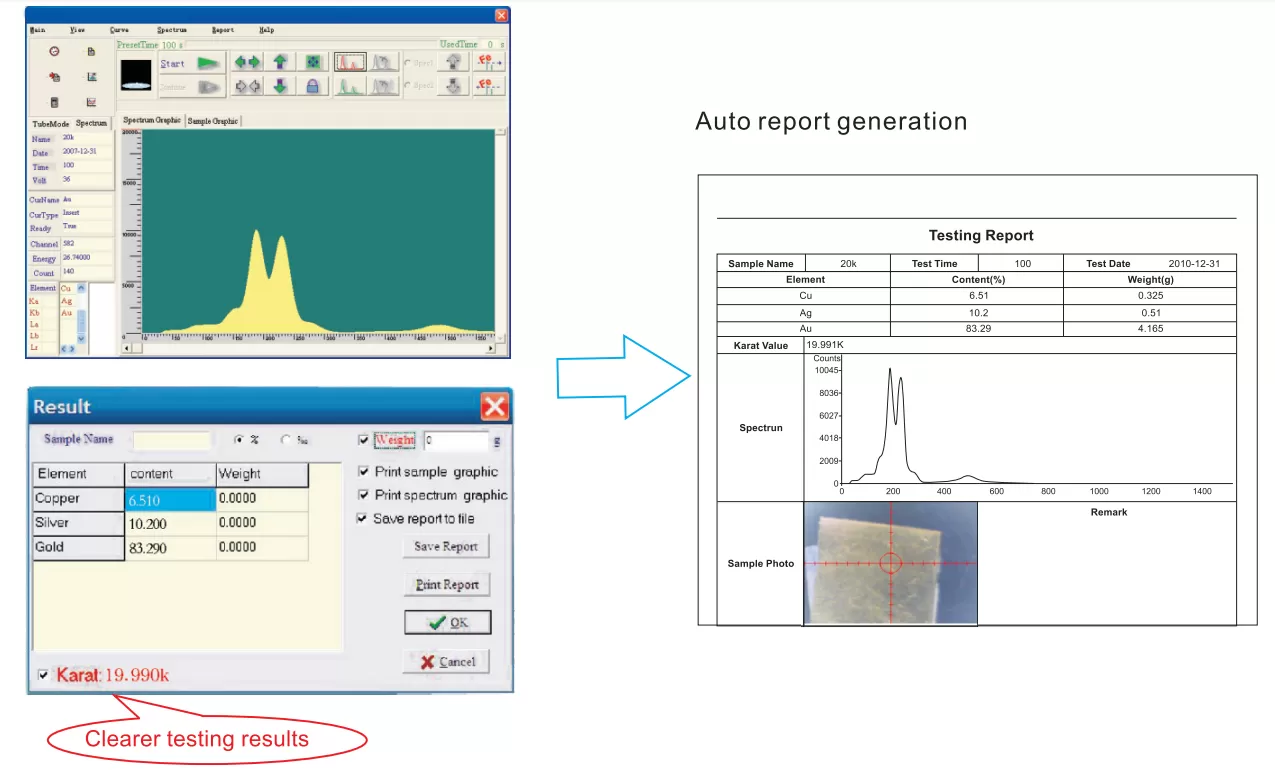Click the Print Report button

coord(446,584)
